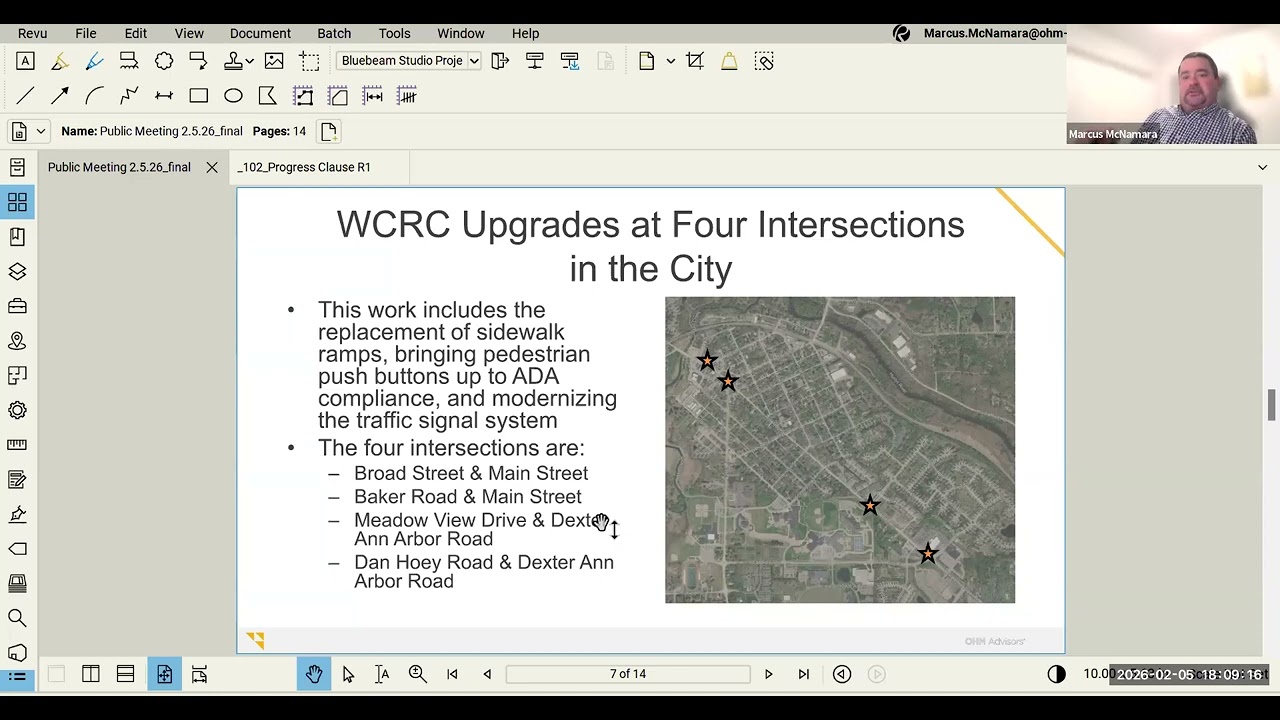This screenshot has width=1280, height=720.
Task: Toggle single page view mode
Action: point(164,674)
